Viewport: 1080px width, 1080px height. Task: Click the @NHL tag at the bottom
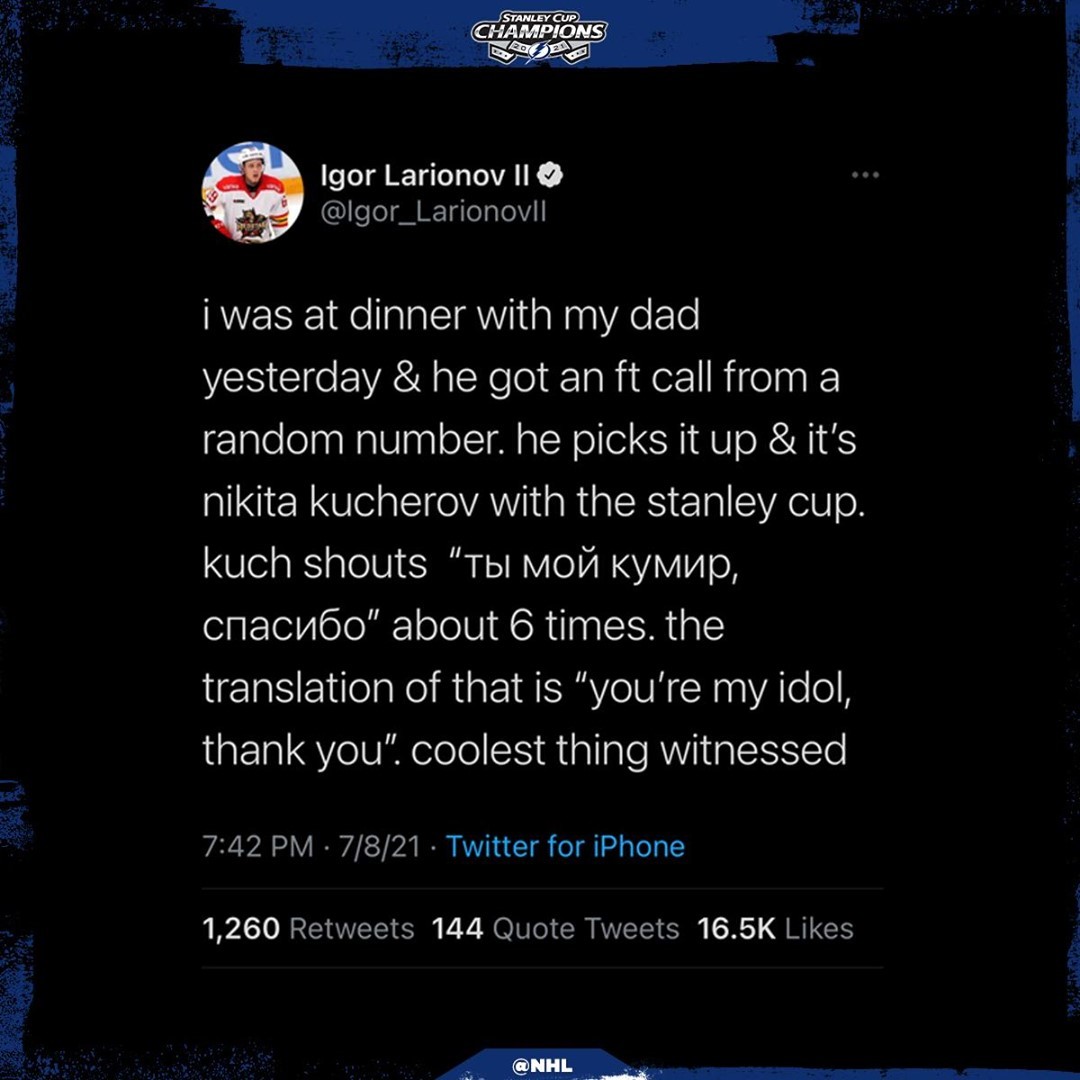click(x=542, y=1065)
